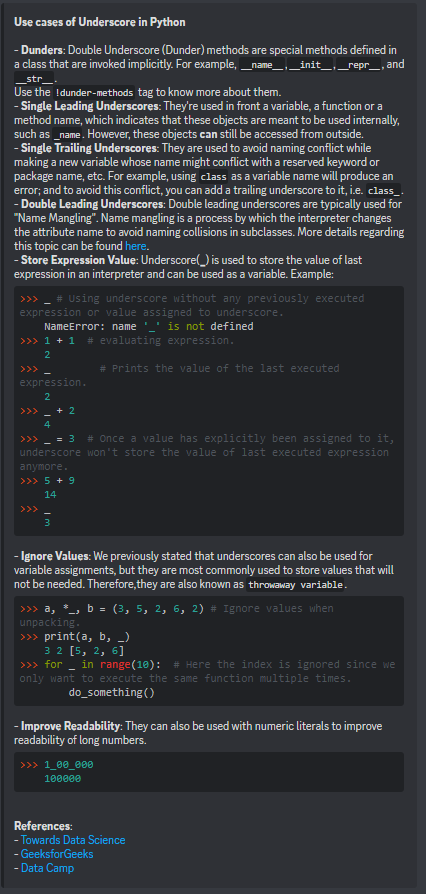Click the do_something() call

coord(112,693)
